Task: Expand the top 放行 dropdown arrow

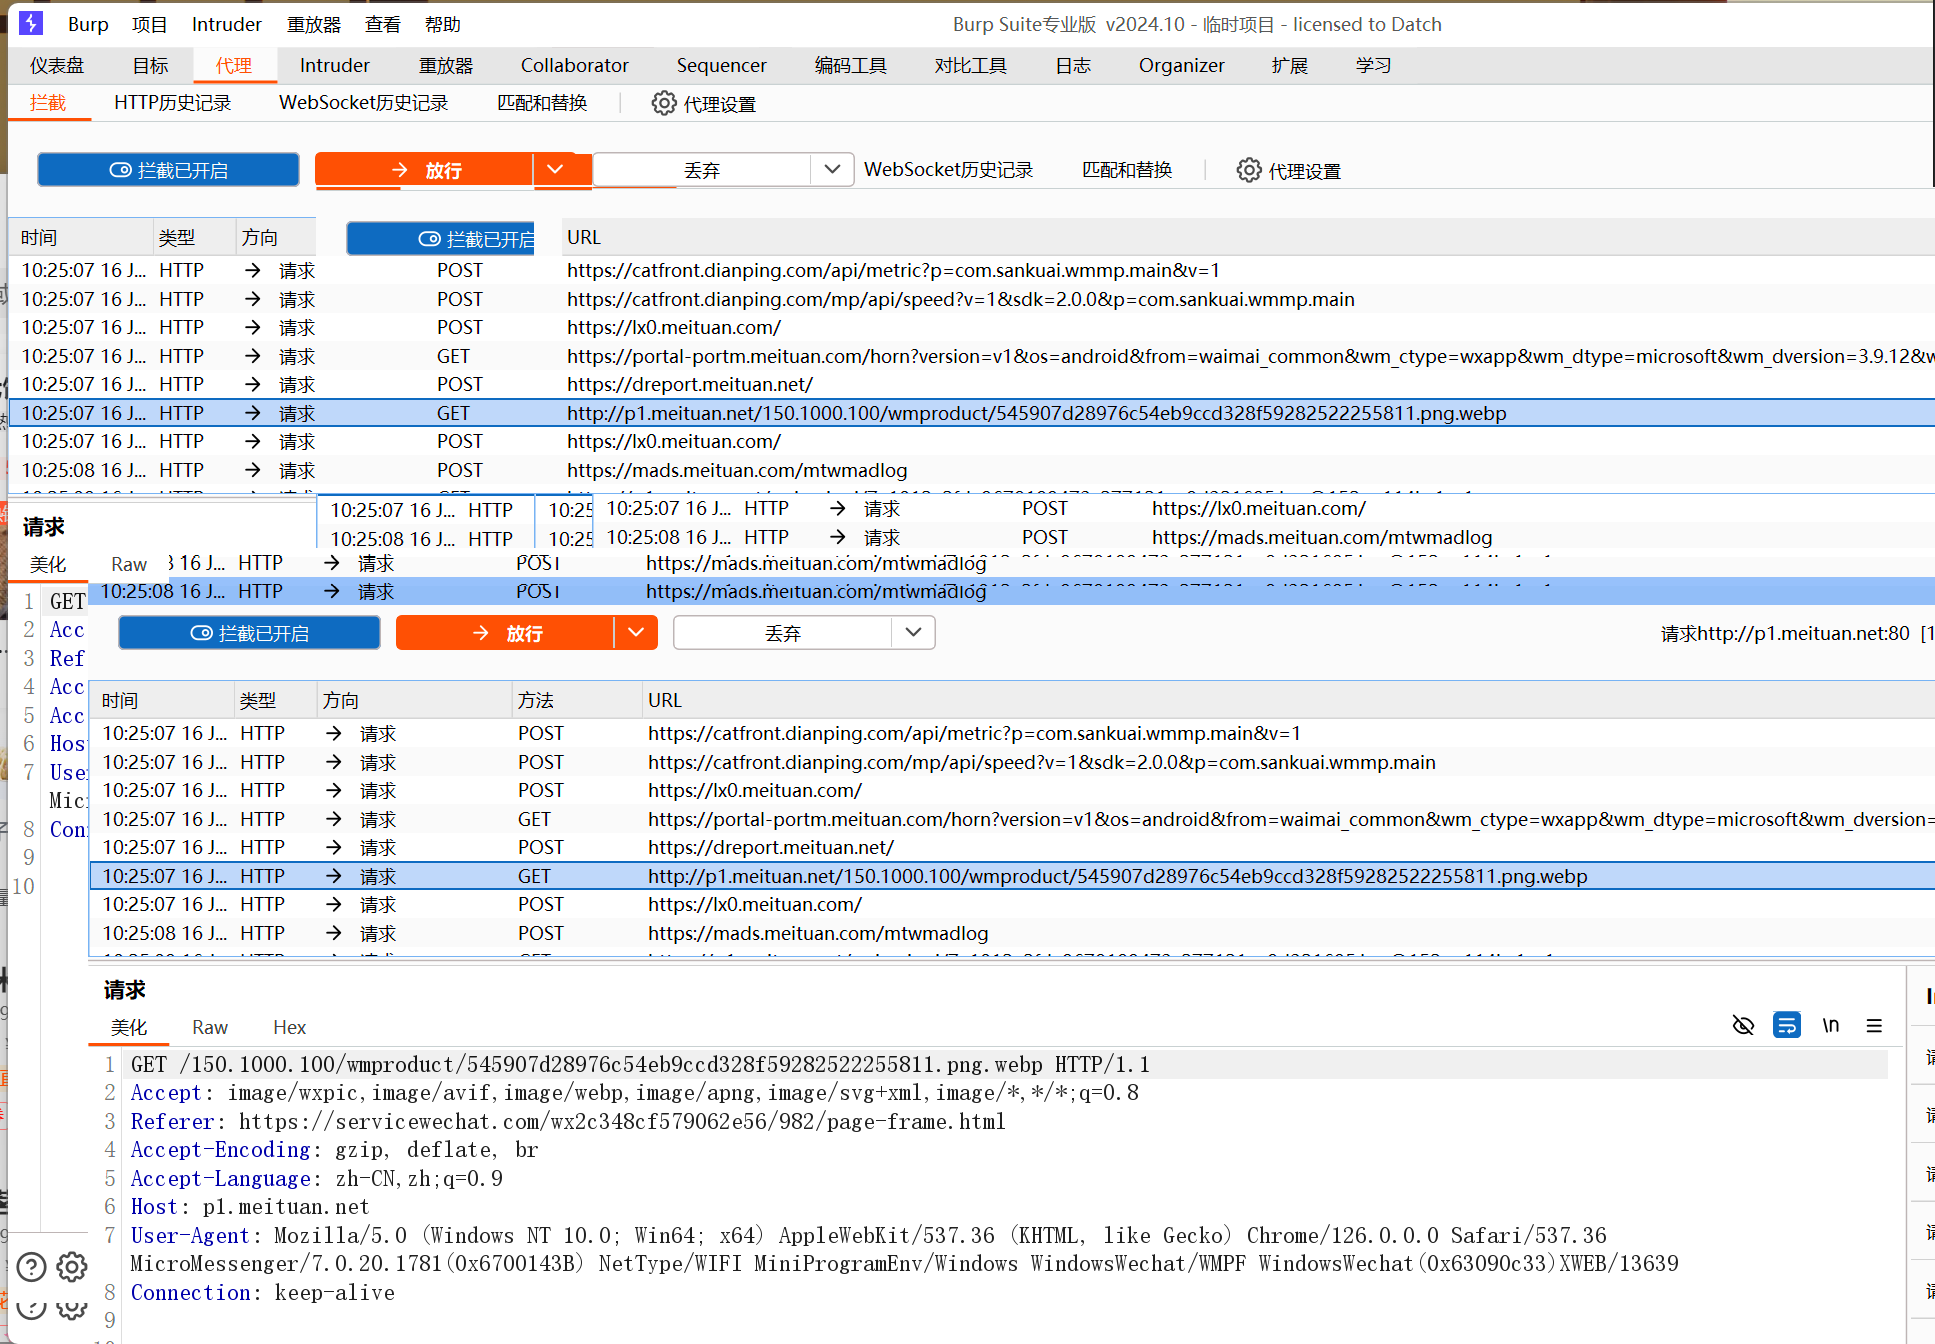Action: pyautogui.click(x=555, y=170)
